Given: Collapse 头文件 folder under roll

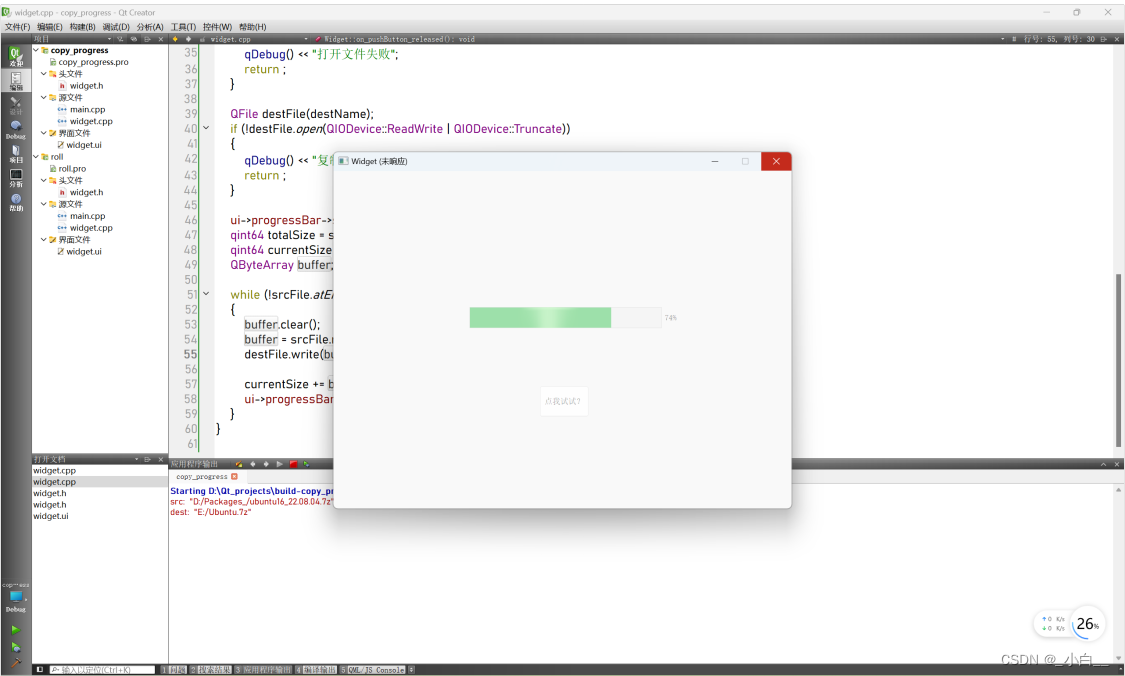Looking at the screenshot, I should pyautogui.click(x=44, y=180).
